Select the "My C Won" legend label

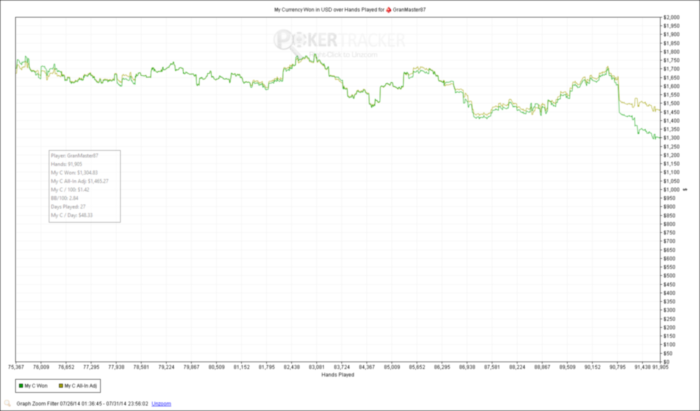pos(36,386)
